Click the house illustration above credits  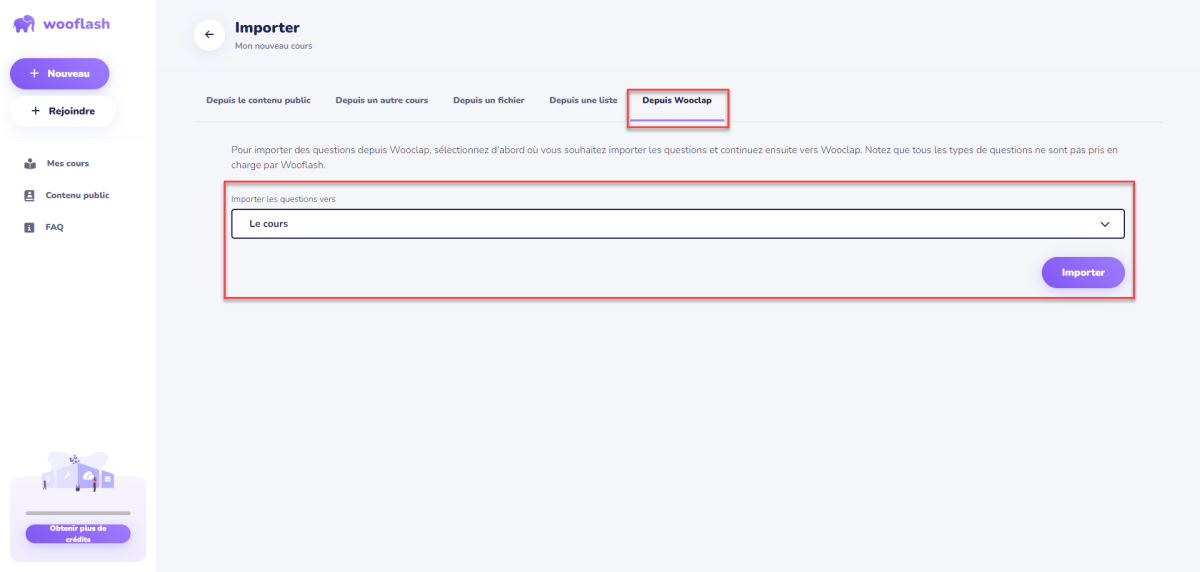click(x=78, y=472)
